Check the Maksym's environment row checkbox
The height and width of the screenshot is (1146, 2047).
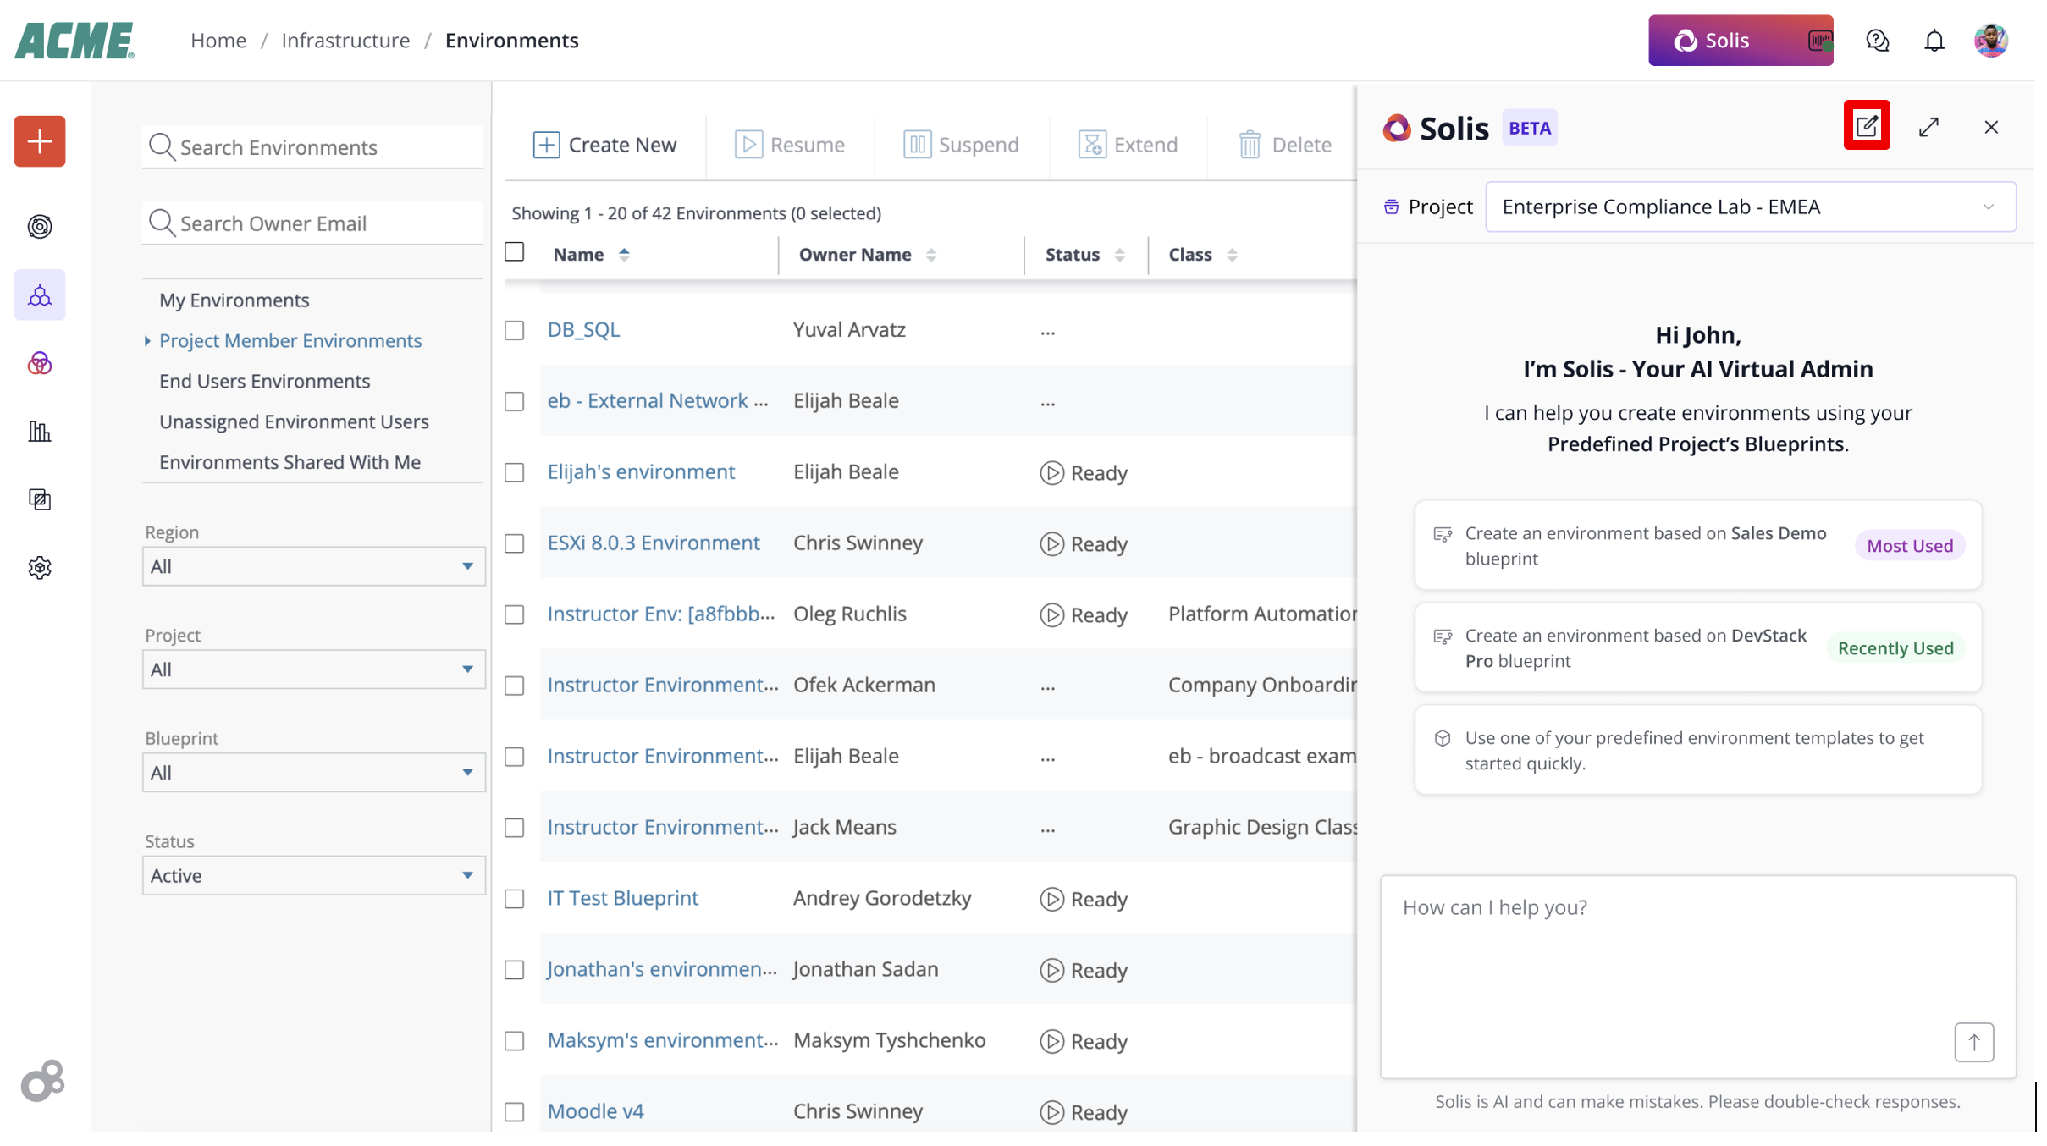tap(515, 1041)
